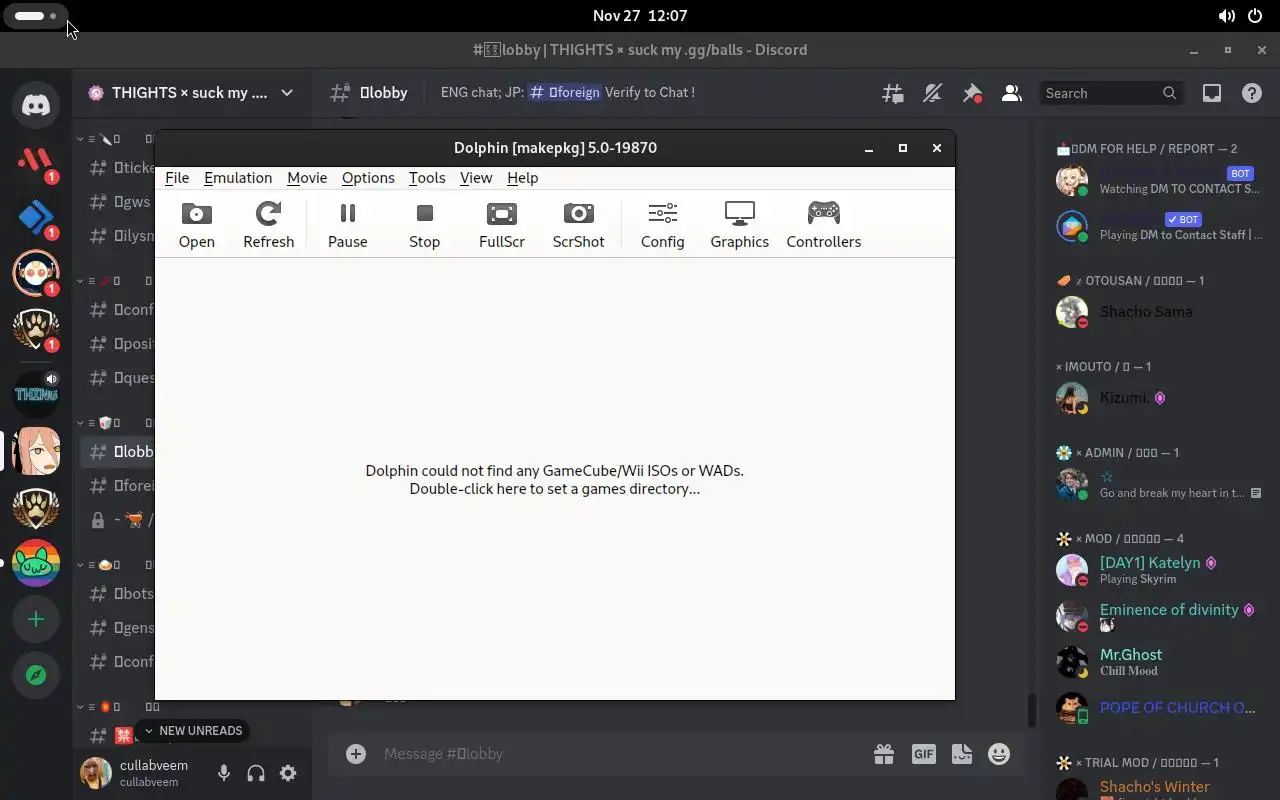This screenshot has height=800, width=1280.
Task: Open the pink-haired anime server icon
Action: [36, 452]
